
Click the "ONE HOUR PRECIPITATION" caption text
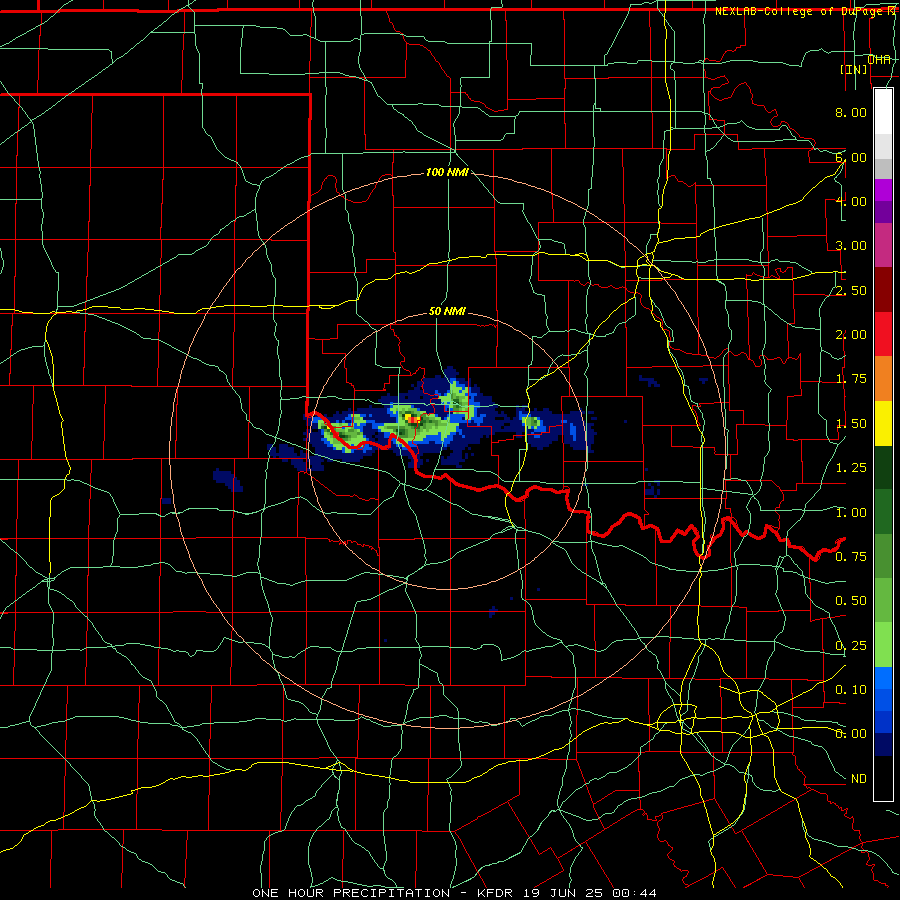pyautogui.click(x=351, y=893)
